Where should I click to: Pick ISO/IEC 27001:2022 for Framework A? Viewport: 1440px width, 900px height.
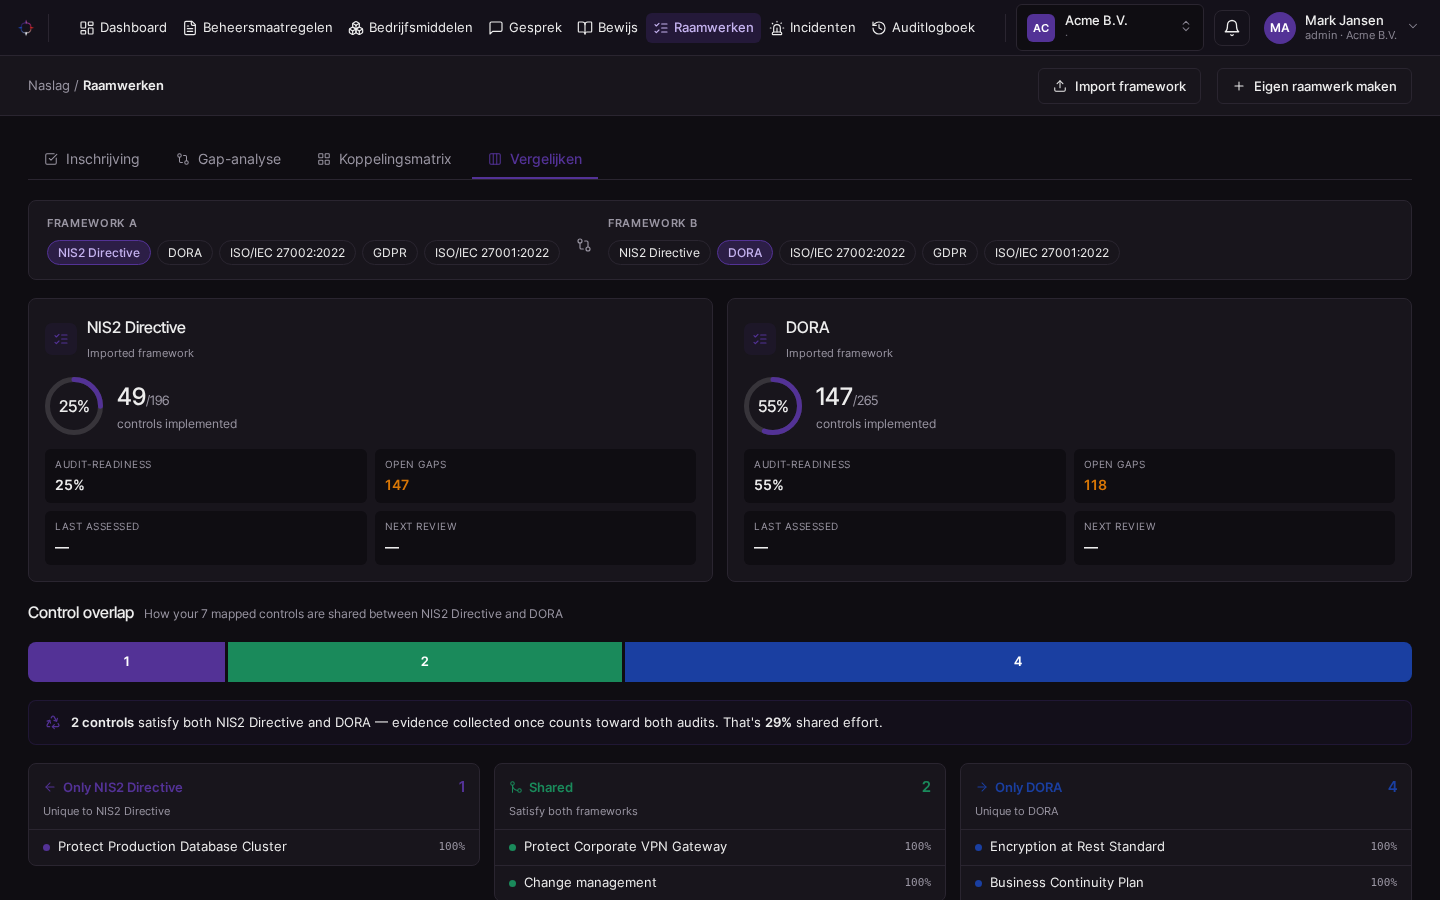click(x=492, y=253)
